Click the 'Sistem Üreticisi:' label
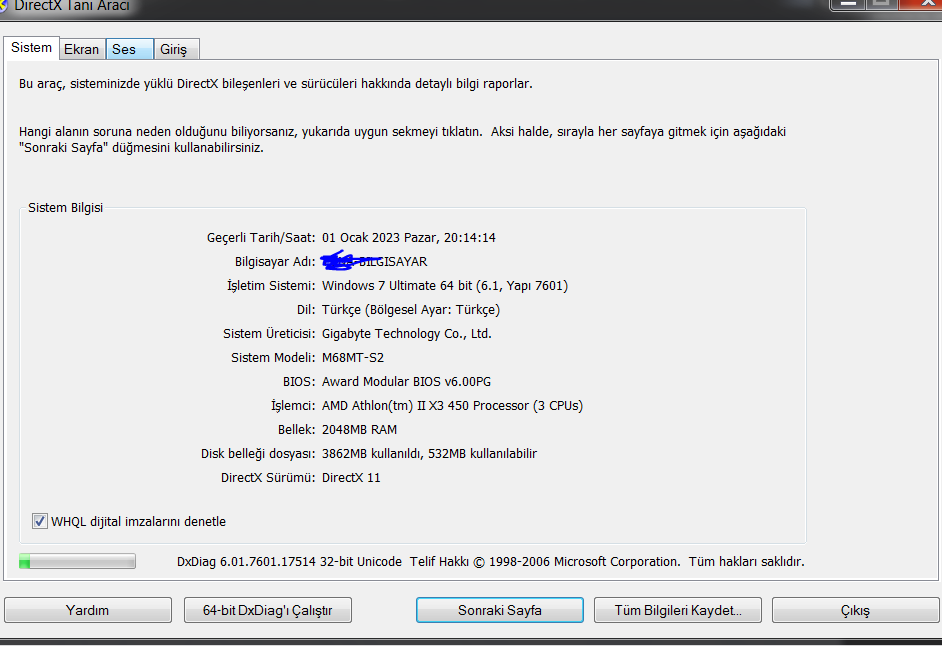This screenshot has height=646, width=942. [x=269, y=334]
